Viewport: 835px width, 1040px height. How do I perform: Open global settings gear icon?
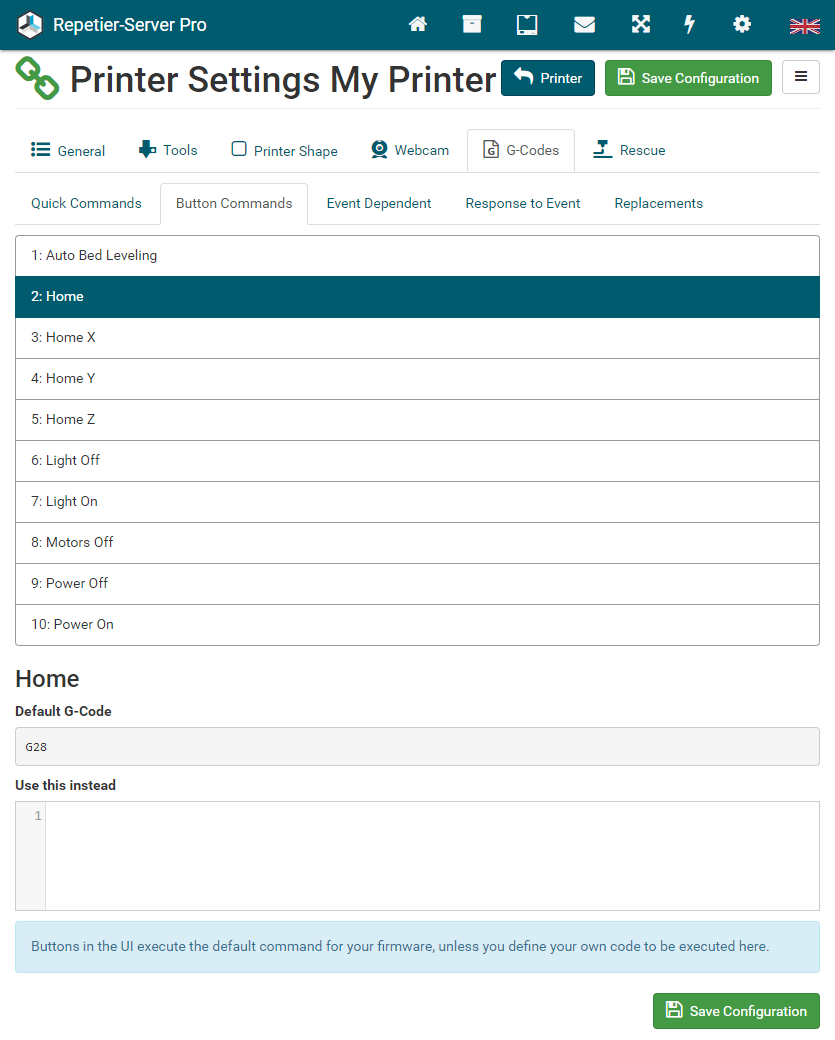742,25
